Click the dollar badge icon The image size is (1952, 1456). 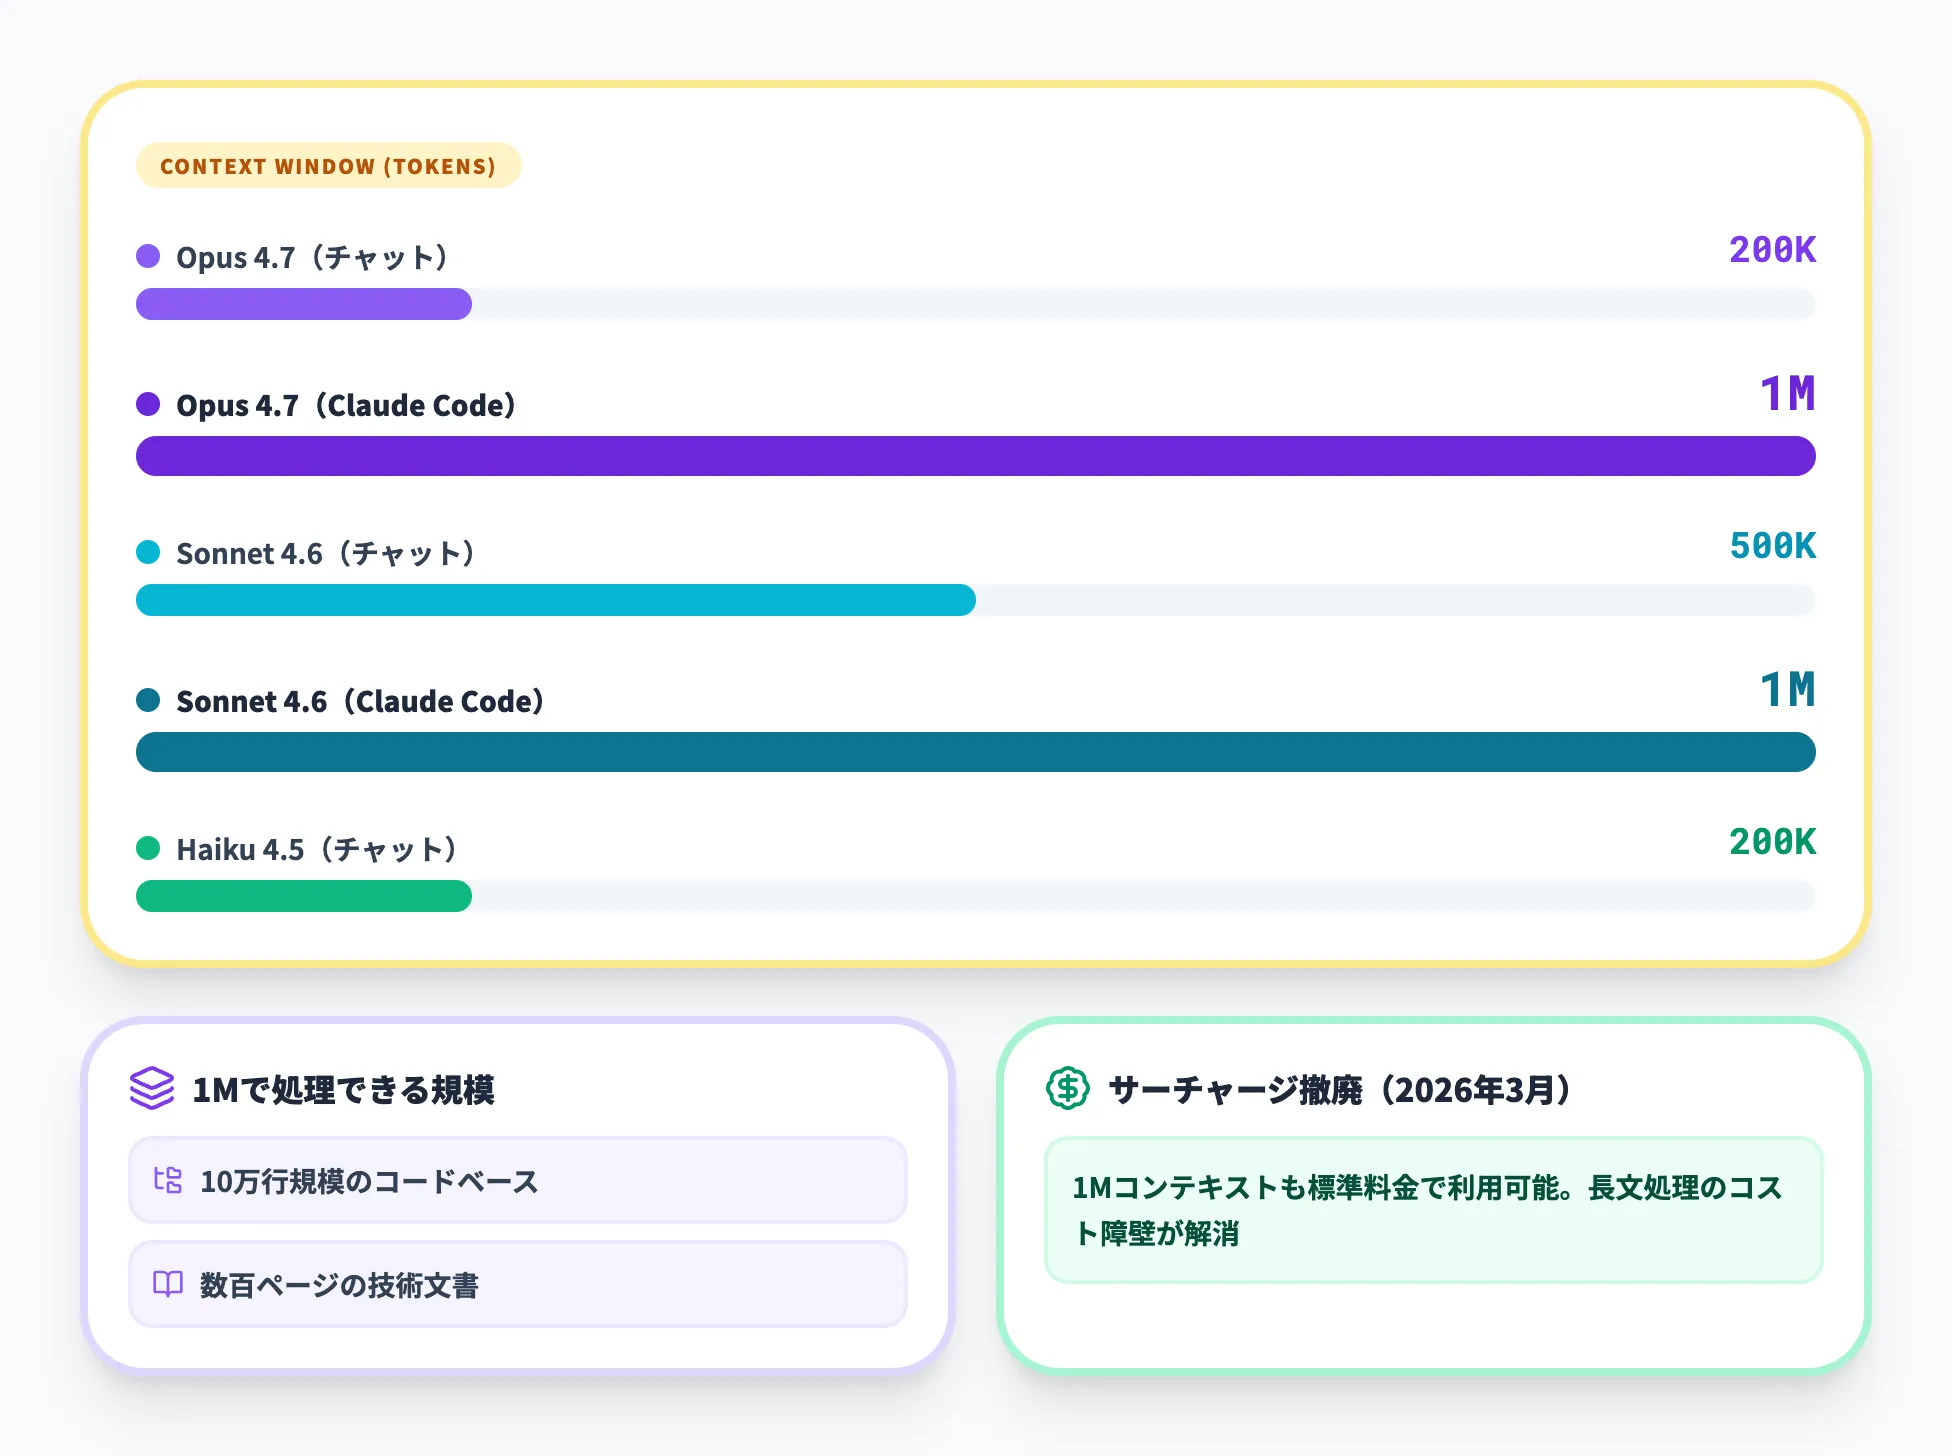1068,1088
